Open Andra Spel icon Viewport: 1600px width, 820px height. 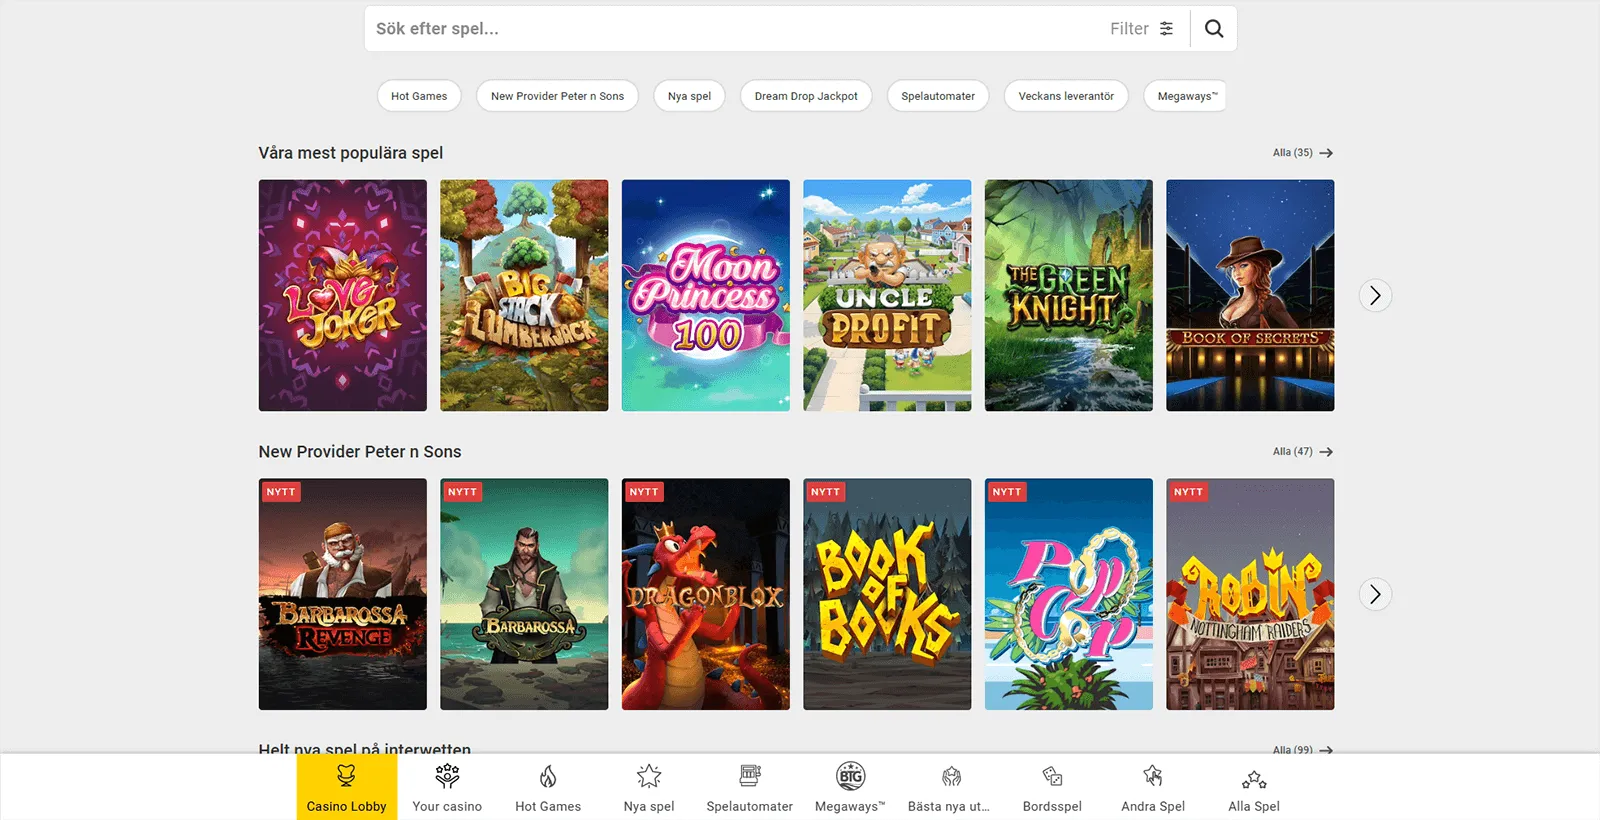click(1153, 776)
